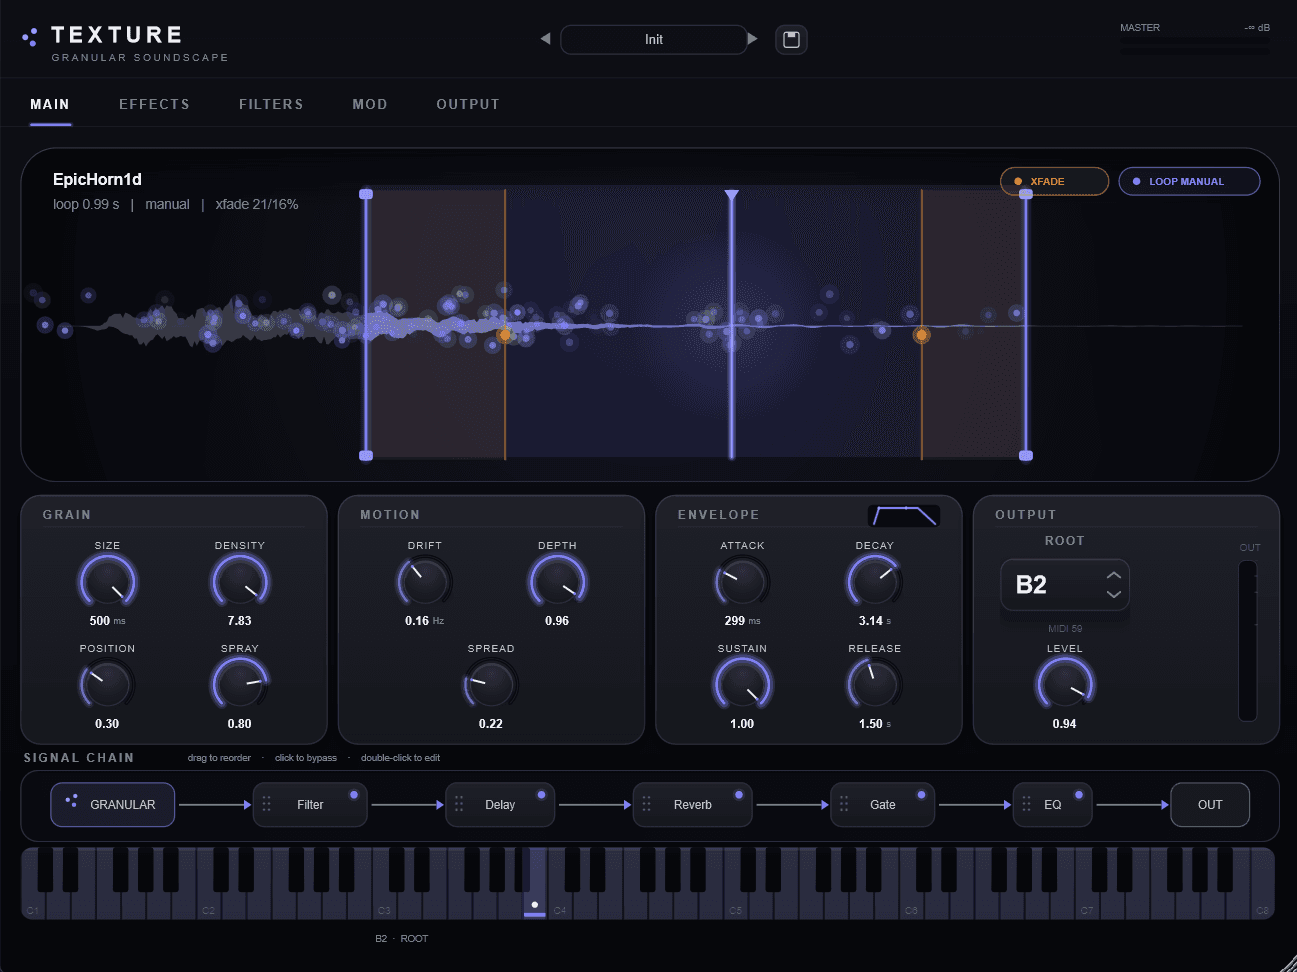Click the loop start bottom handle
Screen dimensions: 1297x972
pyautogui.click(x=366, y=456)
